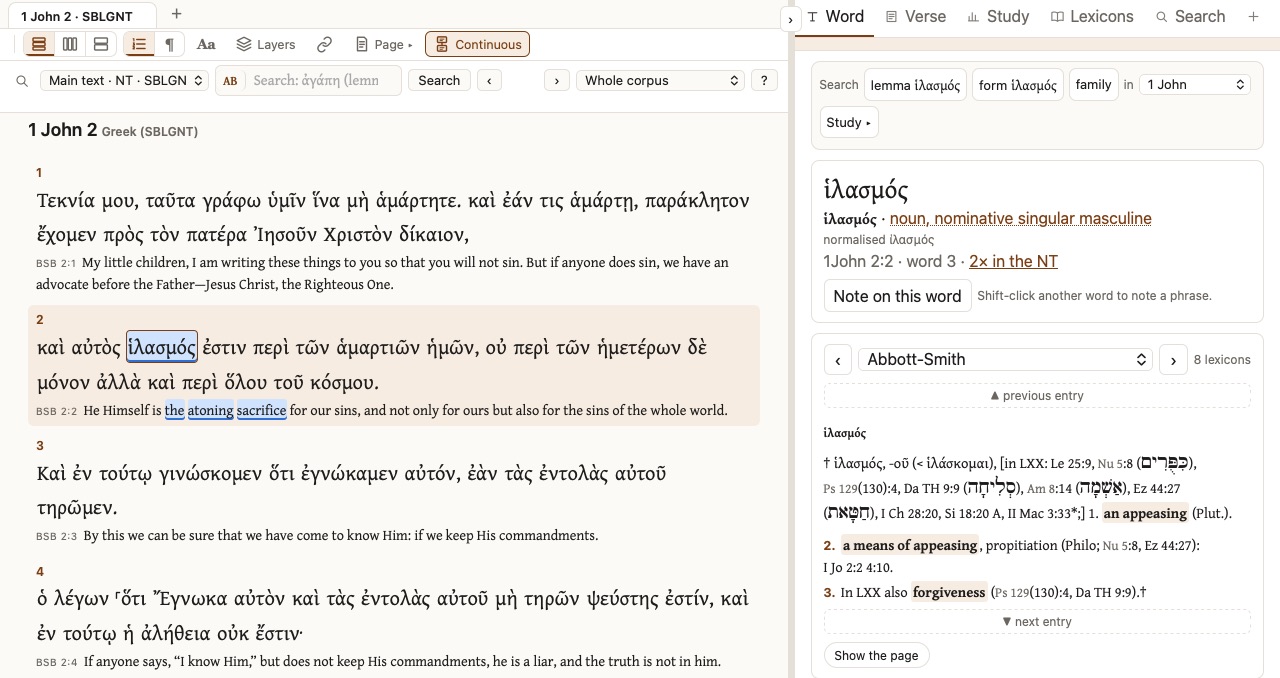Click the 8 lexicons count label
Image resolution: width=1280 pixels, height=678 pixels.
pyautogui.click(x=1222, y=360)
